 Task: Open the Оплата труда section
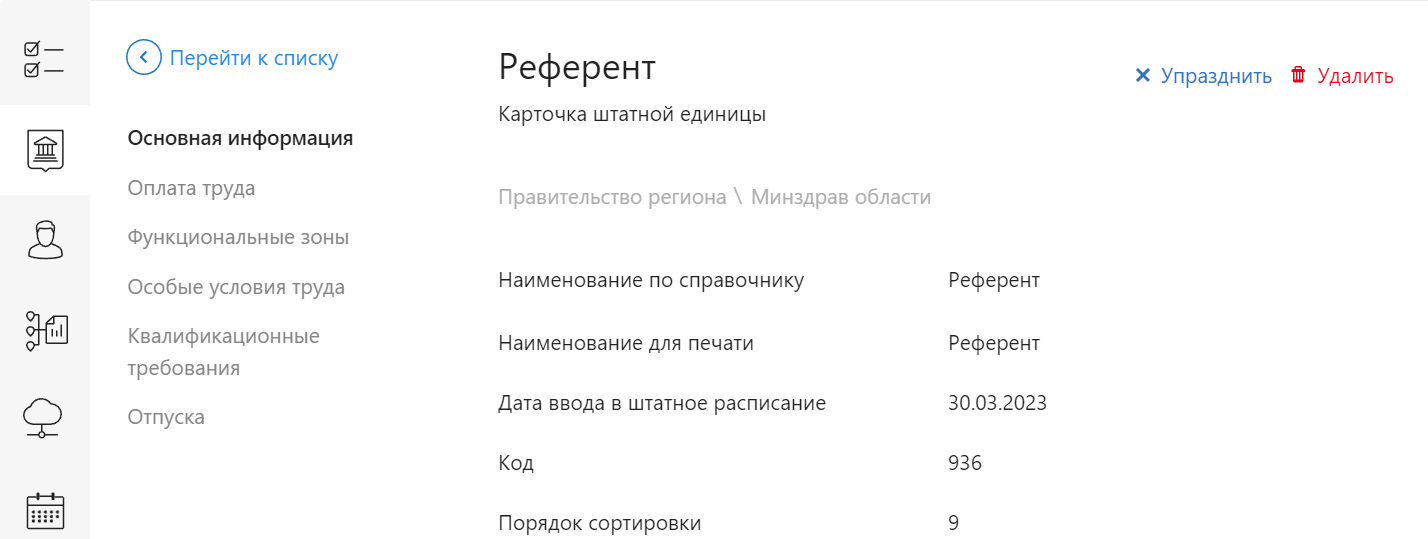pos(191,188)
